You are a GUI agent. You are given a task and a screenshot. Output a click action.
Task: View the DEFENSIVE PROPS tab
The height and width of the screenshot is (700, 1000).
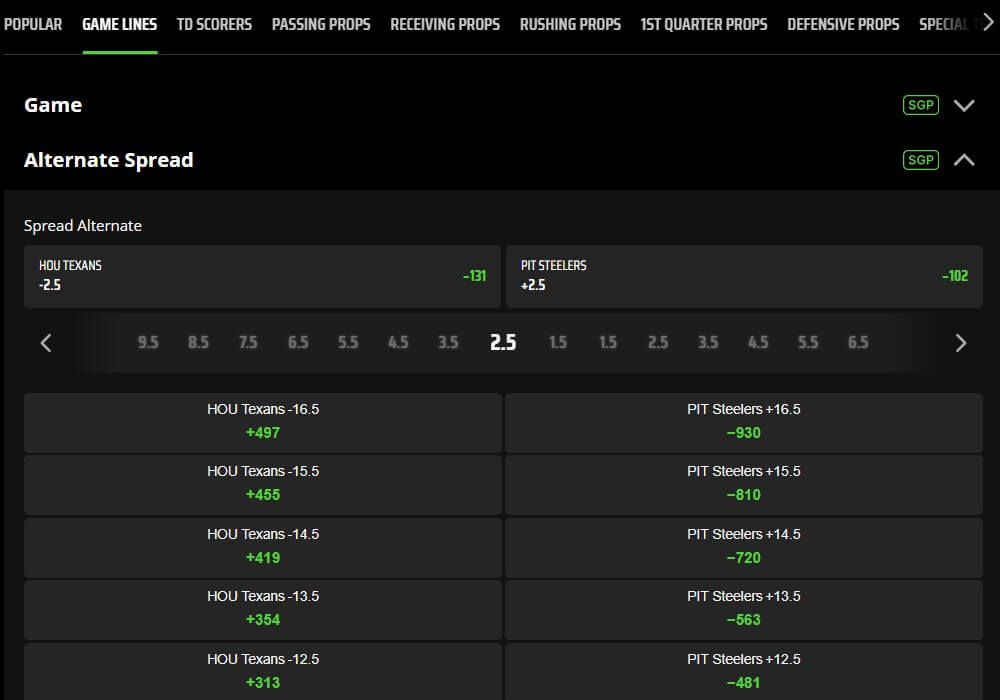pyautogui.click(x=843, y=24)
